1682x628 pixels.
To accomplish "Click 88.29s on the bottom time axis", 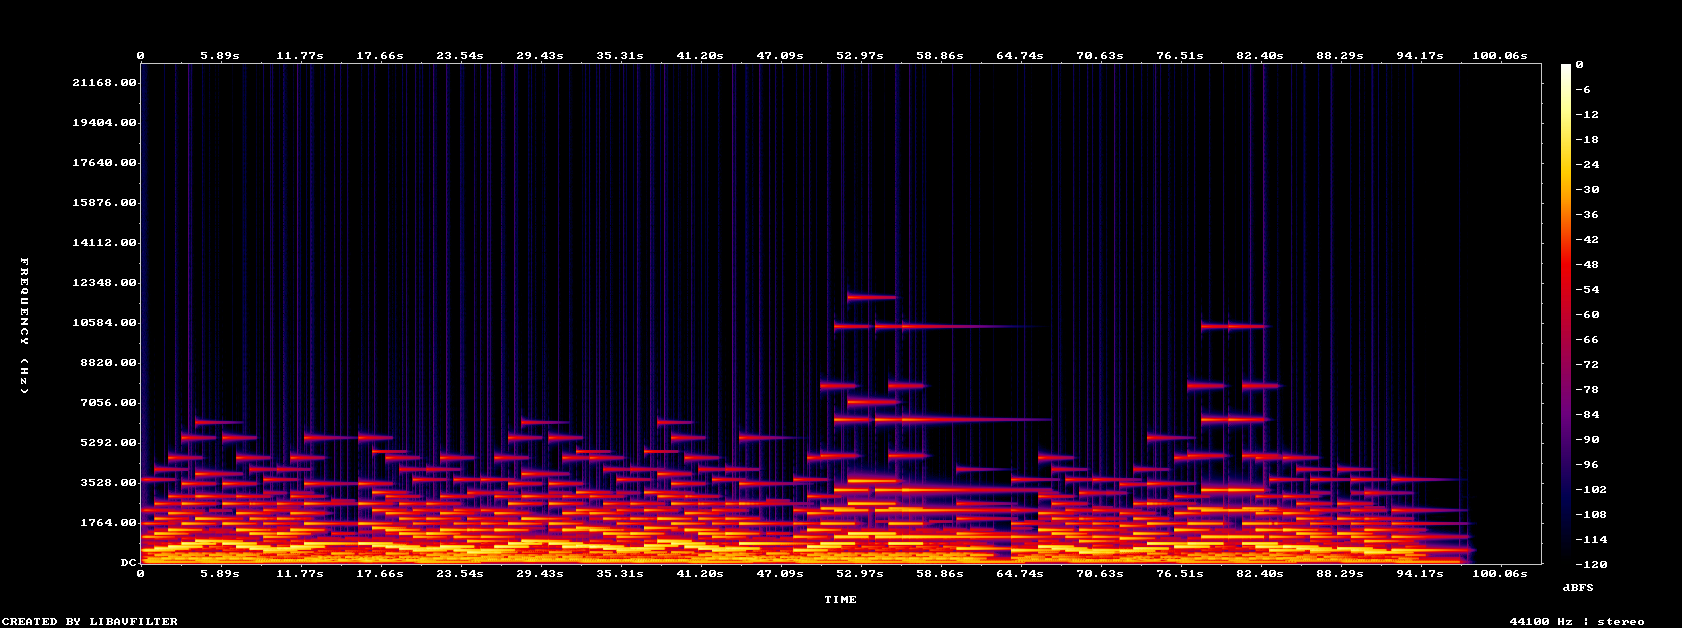I will (1340, 574).
